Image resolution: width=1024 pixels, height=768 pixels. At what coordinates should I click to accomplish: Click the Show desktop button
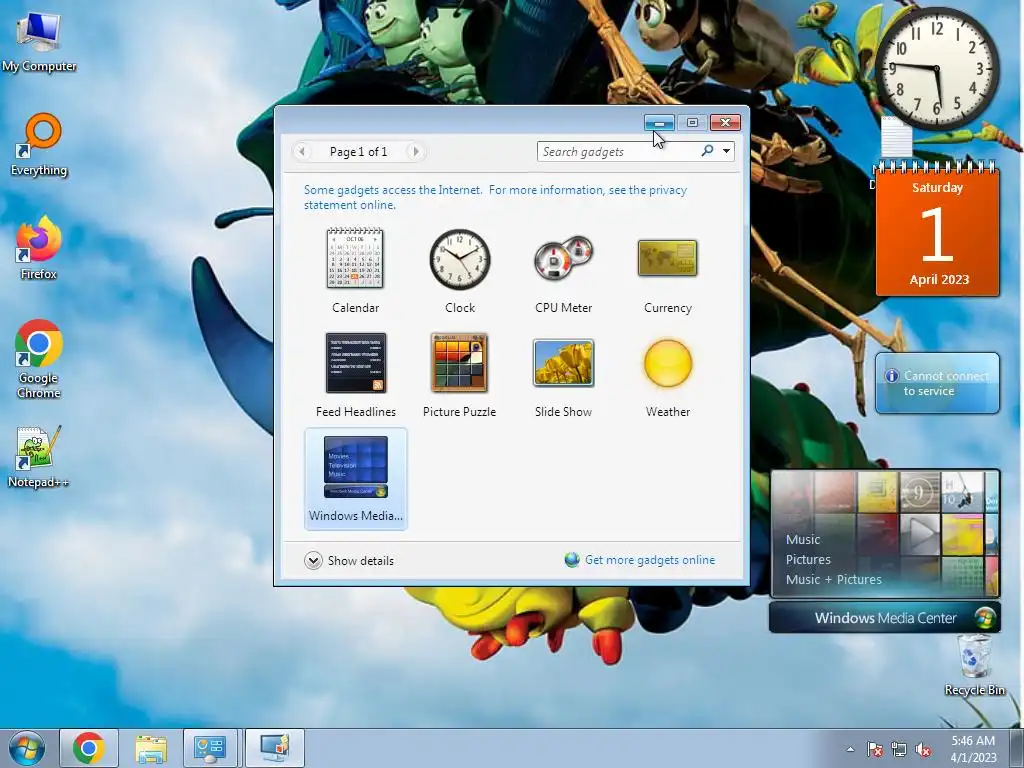pos(1016,748)
